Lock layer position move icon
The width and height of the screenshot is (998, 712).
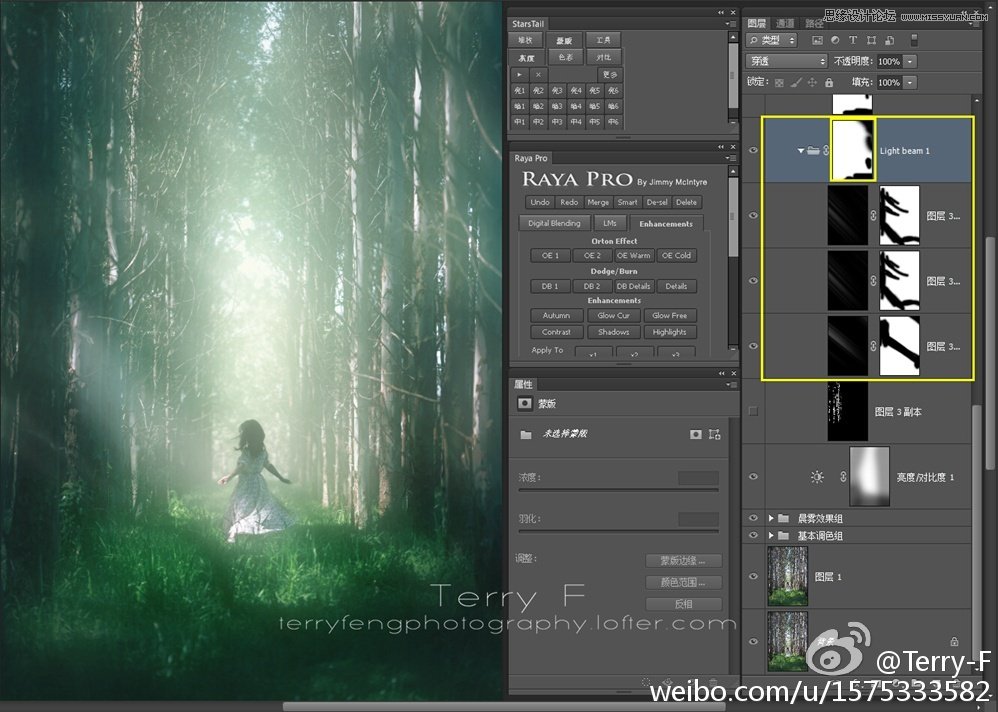click(812, 82)
